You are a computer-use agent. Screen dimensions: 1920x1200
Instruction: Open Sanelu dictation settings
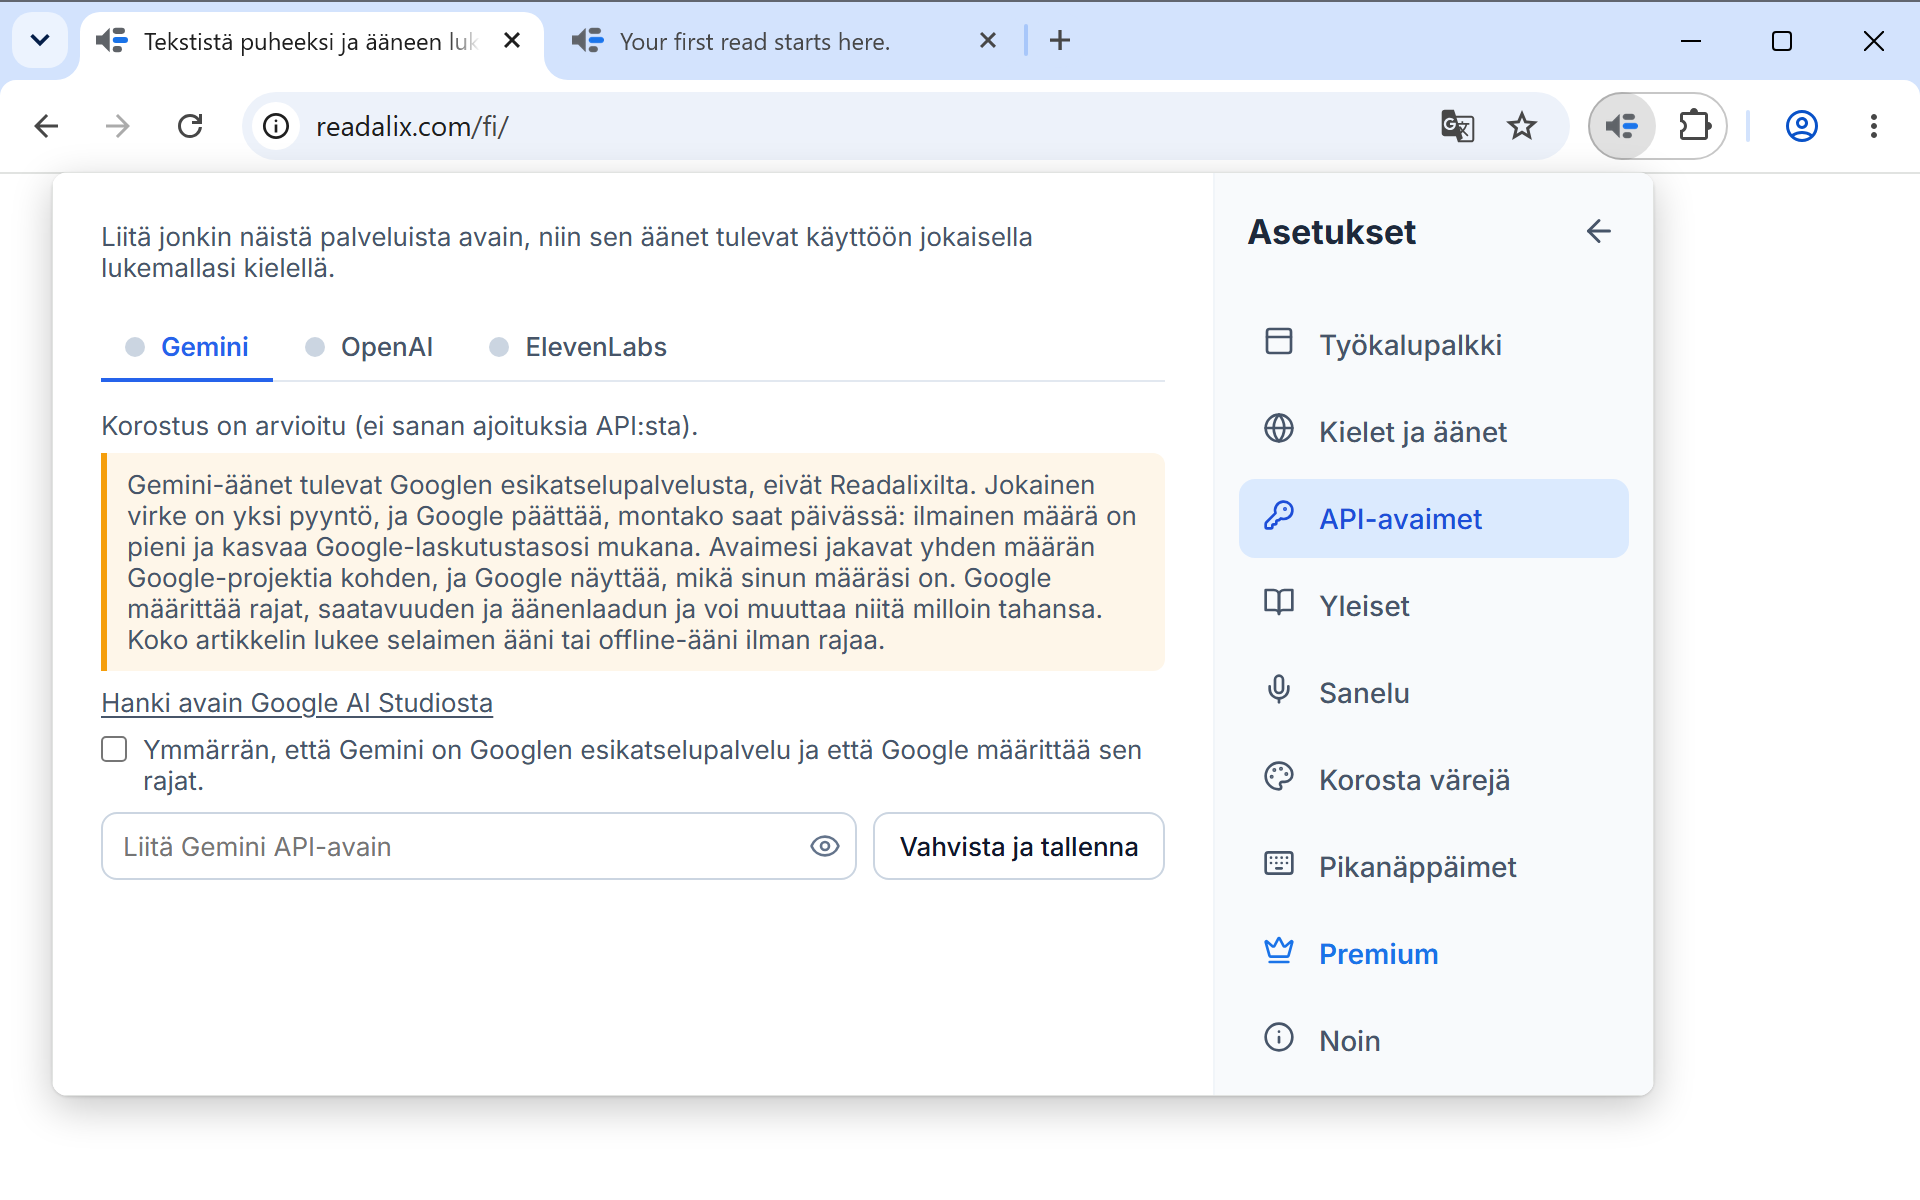1433,693
